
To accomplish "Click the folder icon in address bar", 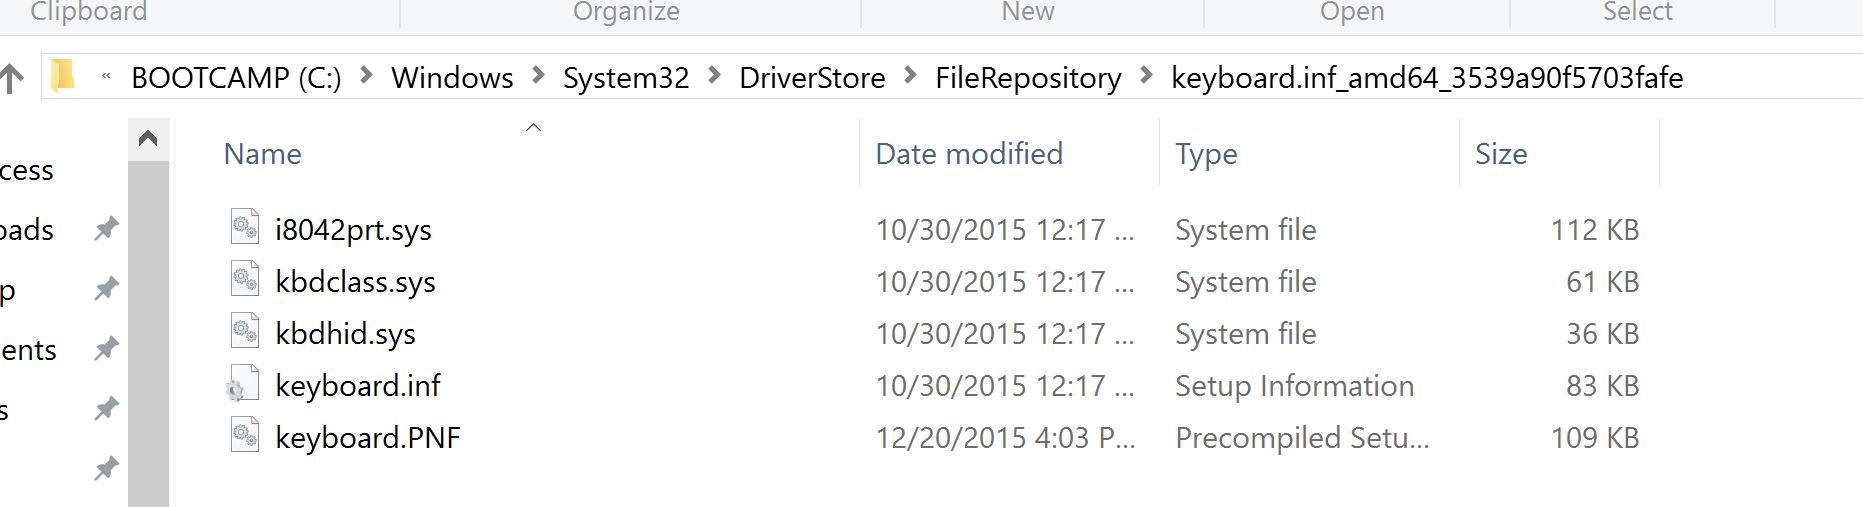I will point(63,76).
